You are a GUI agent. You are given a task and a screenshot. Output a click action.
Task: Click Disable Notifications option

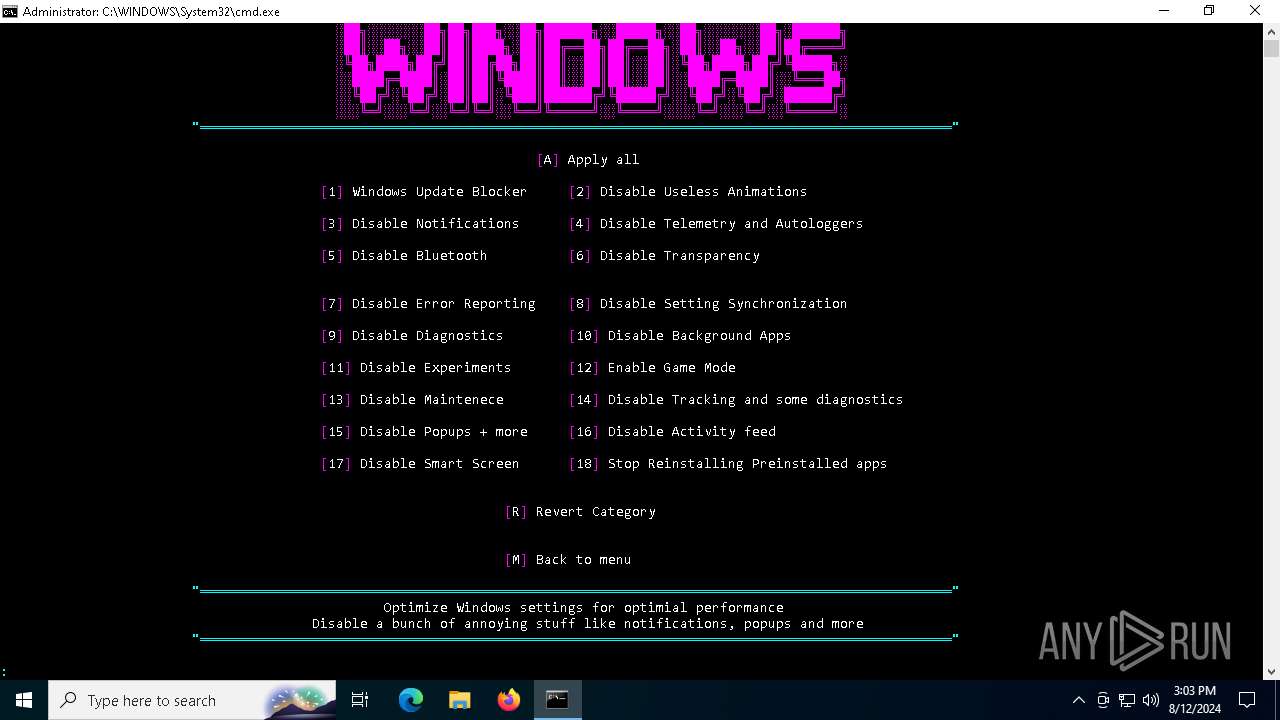pos(420,223)
